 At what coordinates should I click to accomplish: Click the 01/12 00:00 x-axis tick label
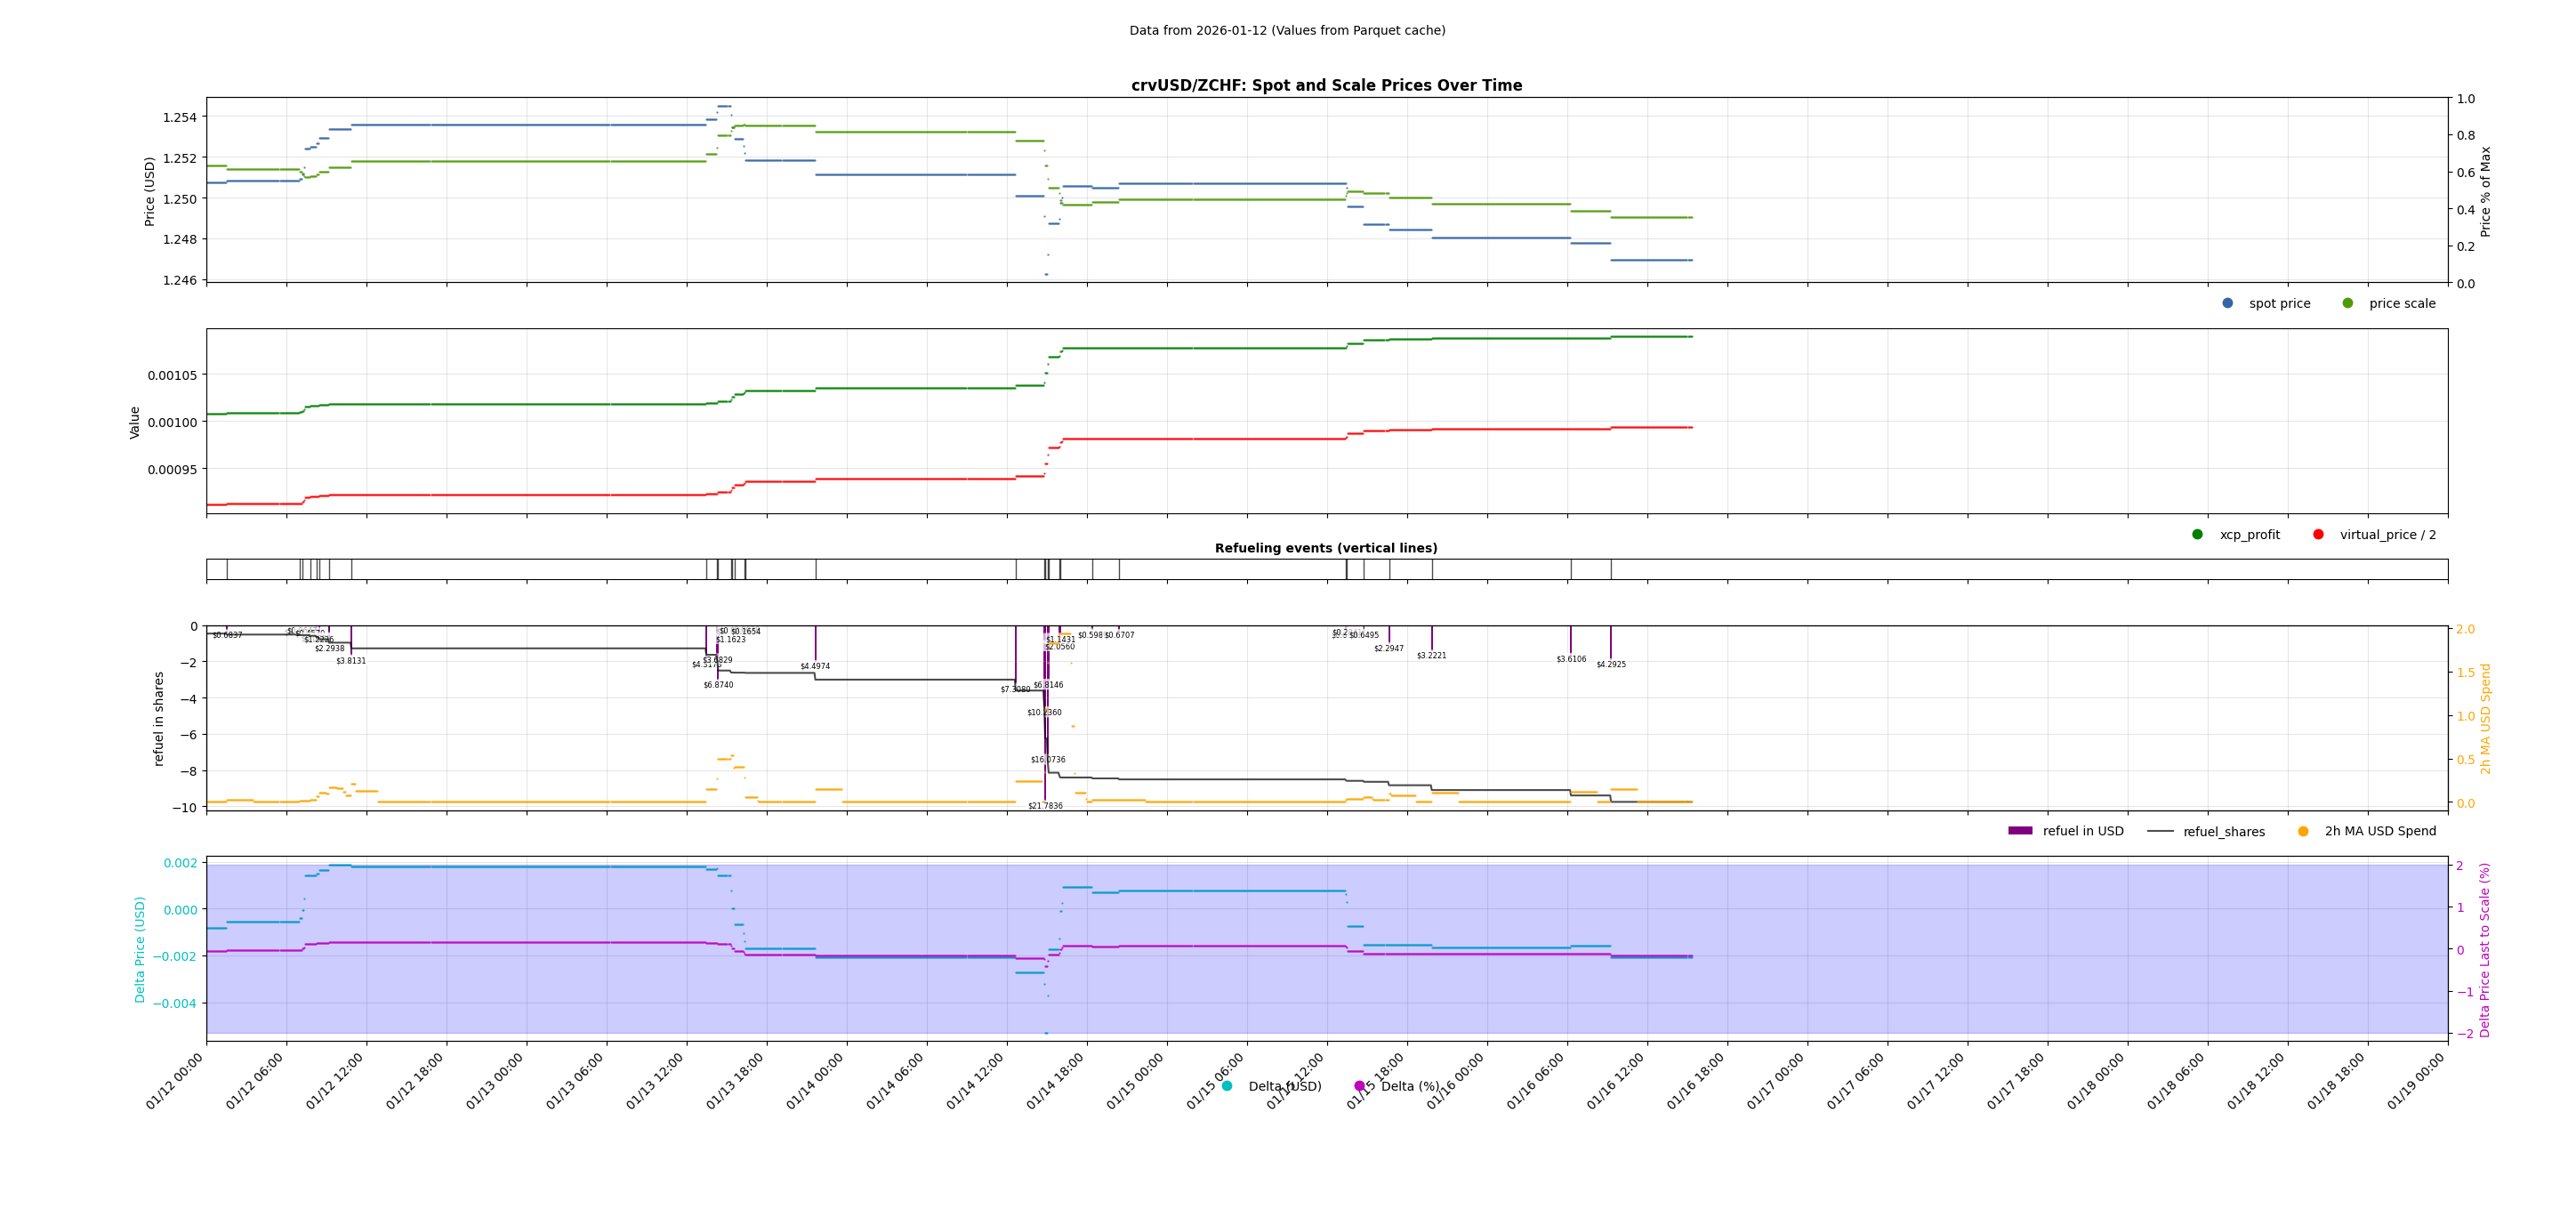176,1082
